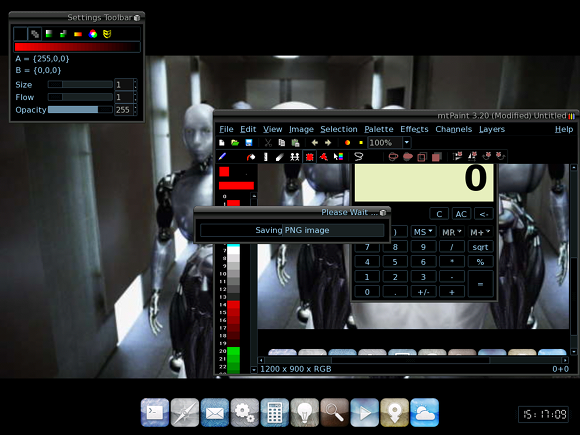The height and width of the screenshot is (435, 580).
Task: Undo with the left arrow icon
Action: click(x=315, y=143)
